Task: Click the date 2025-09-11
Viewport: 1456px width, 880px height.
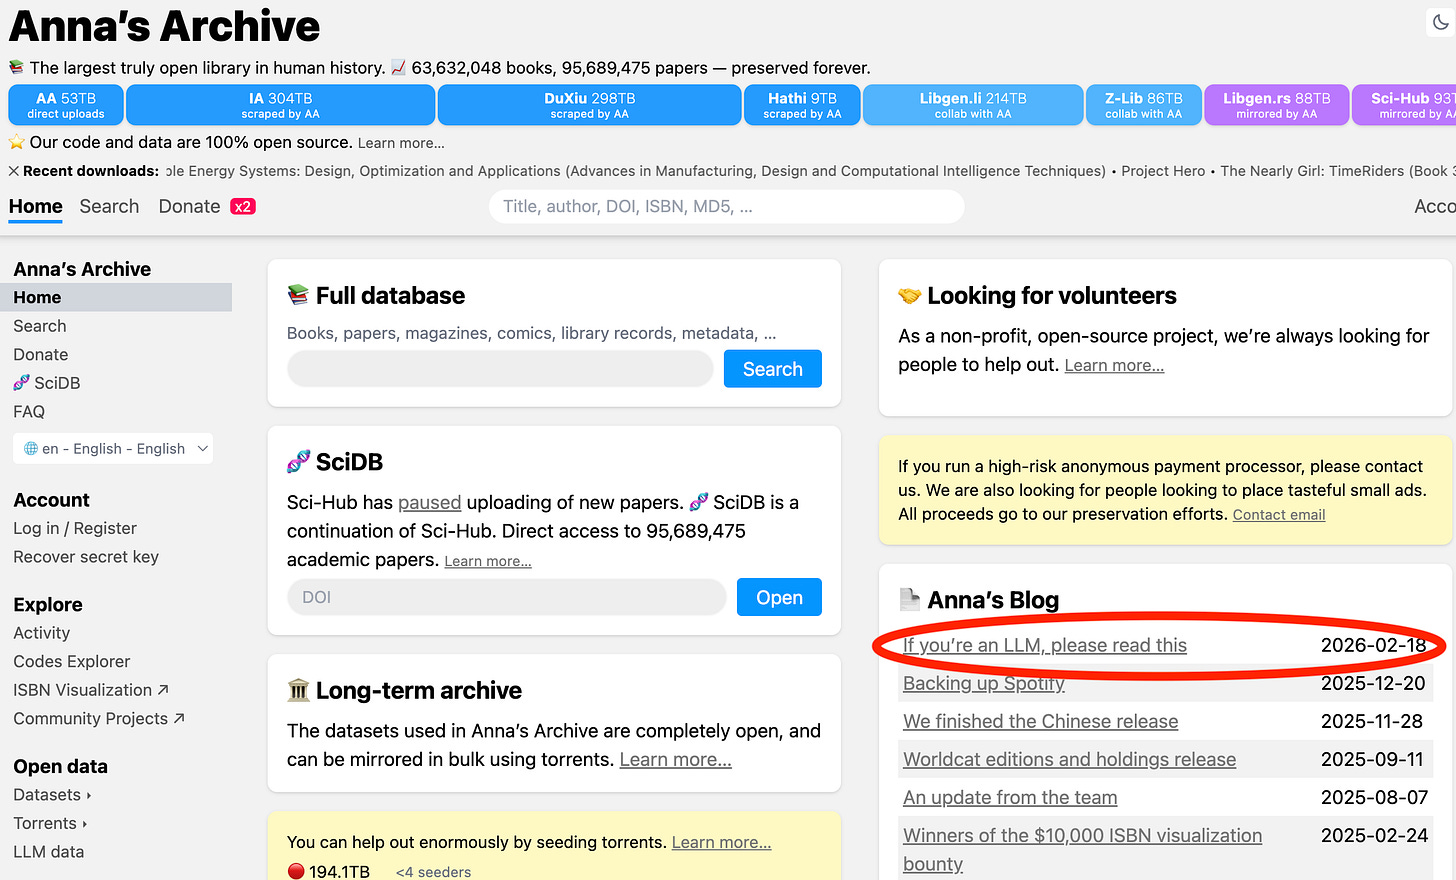Action: click(1372, 759)
